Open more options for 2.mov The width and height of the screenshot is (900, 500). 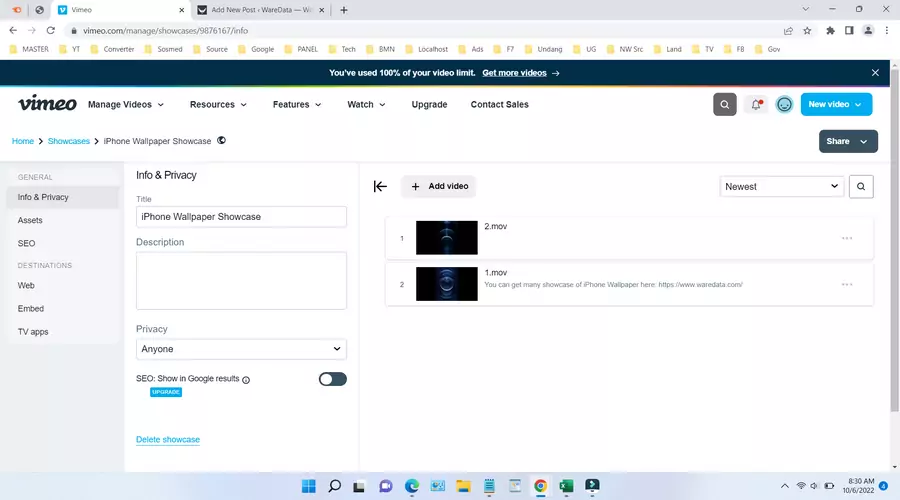tap(847, 238)
